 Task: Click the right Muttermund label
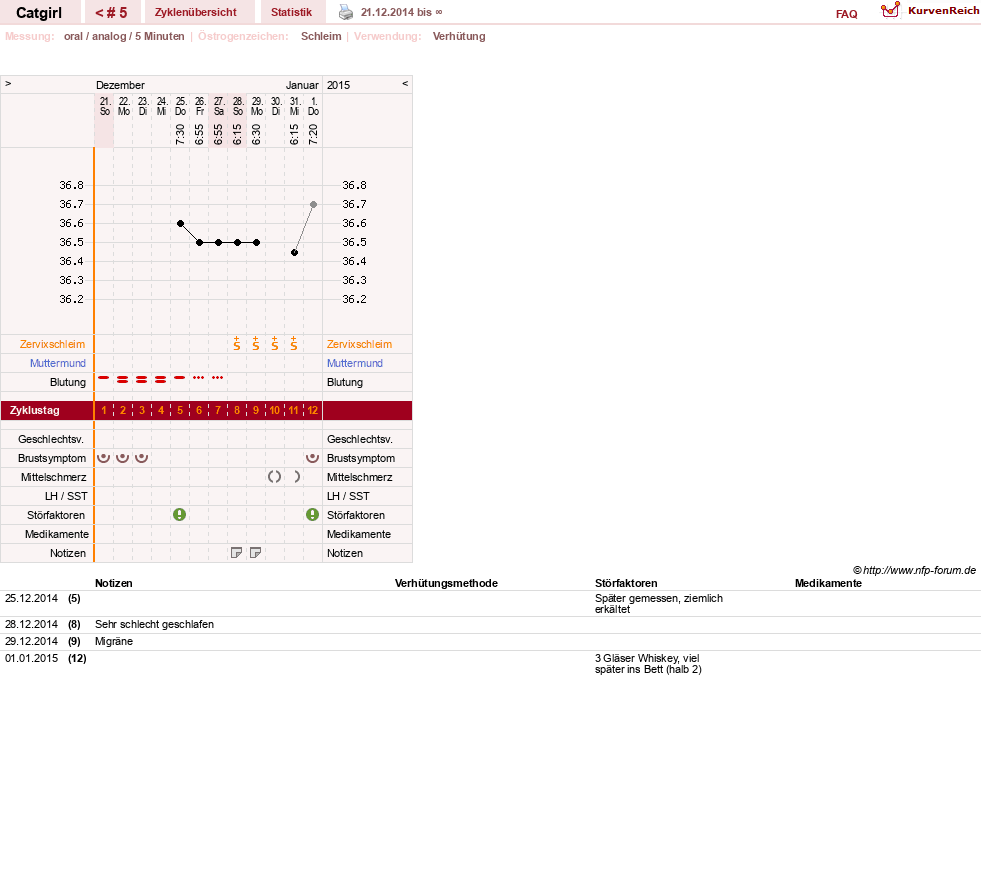coord(355,363)
